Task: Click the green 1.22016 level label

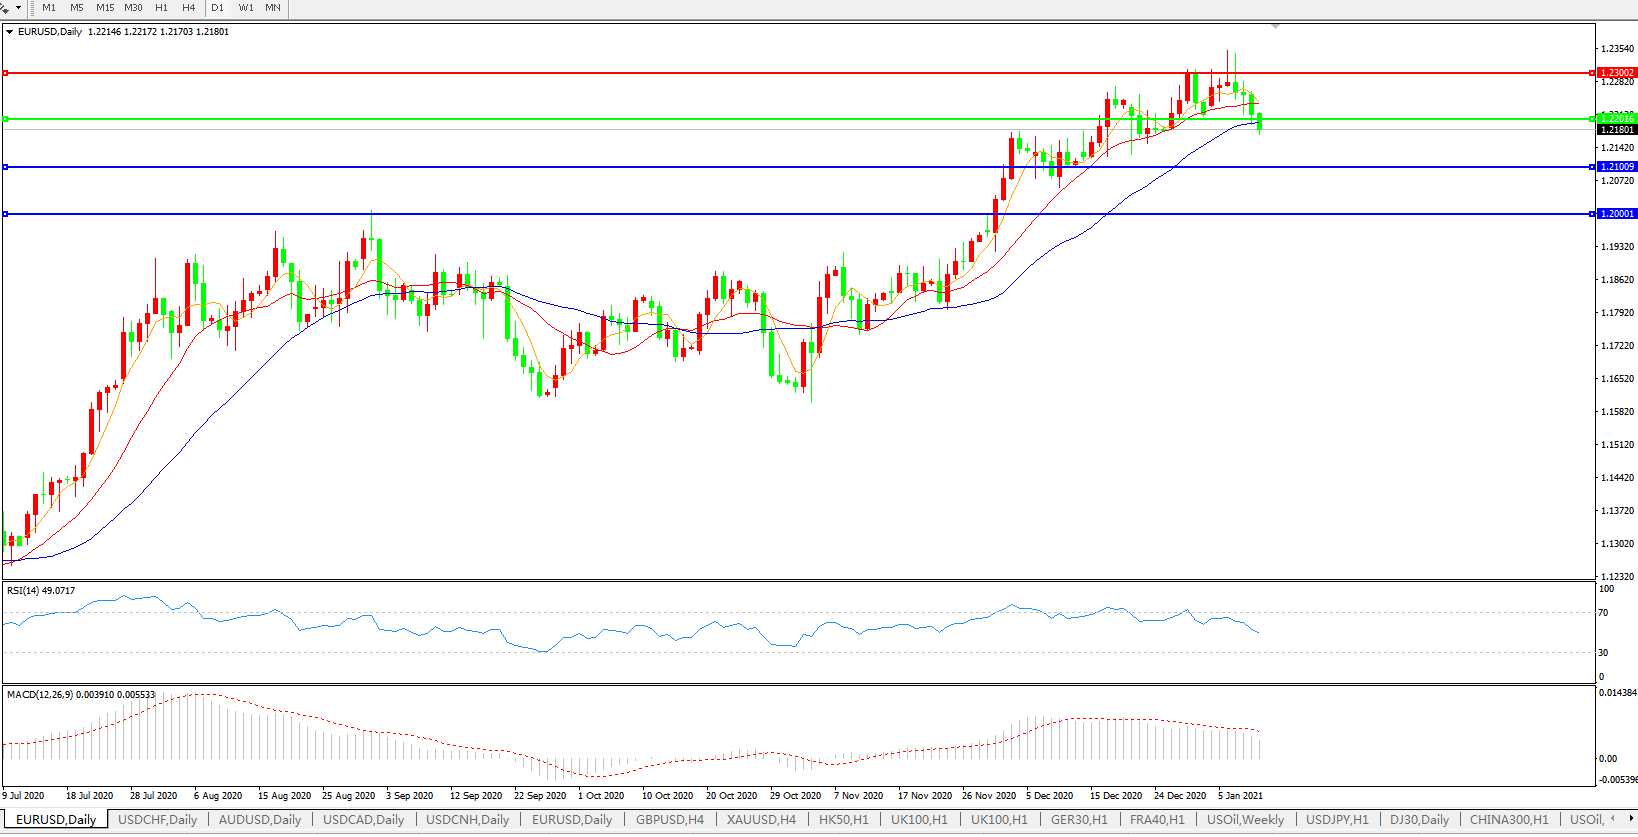Action: (x=1616, y=118)
